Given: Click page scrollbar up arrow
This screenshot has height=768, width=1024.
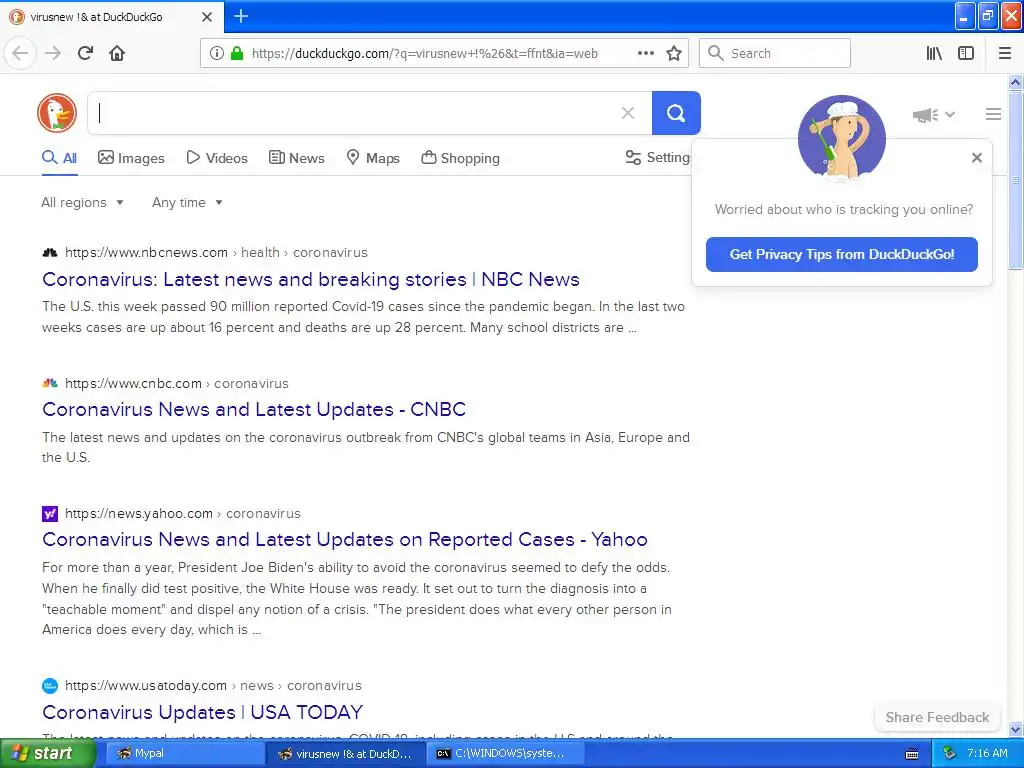Looking at the screenshot, I should [x=1015, y=82].
